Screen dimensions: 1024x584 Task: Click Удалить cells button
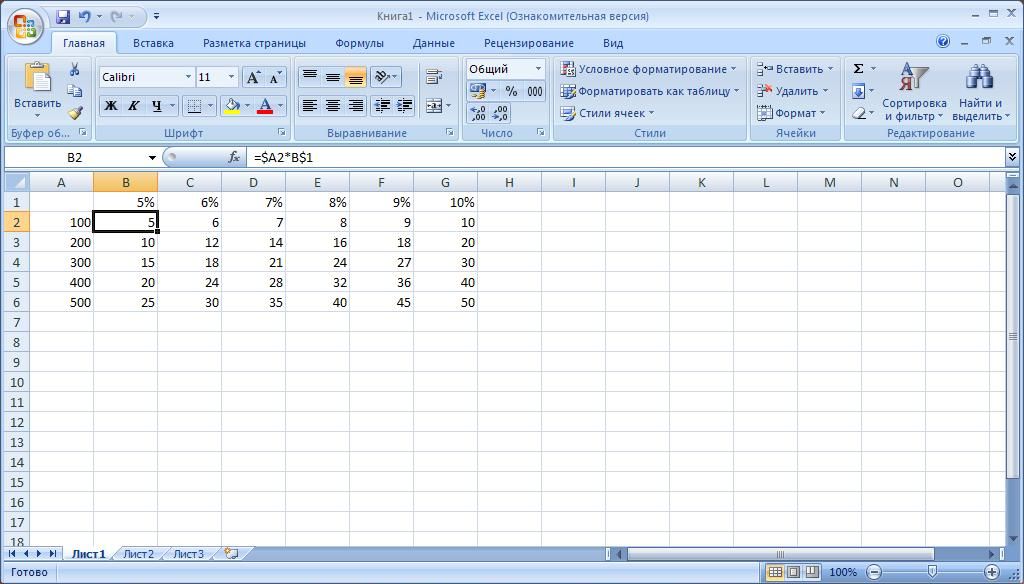pos(792,91)
